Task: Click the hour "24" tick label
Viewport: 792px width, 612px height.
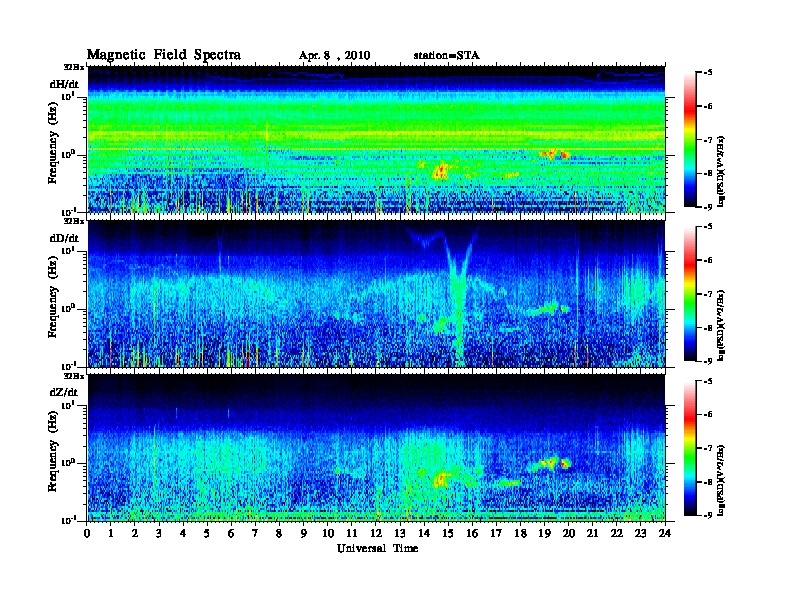Action: click(x=665, y=534)
